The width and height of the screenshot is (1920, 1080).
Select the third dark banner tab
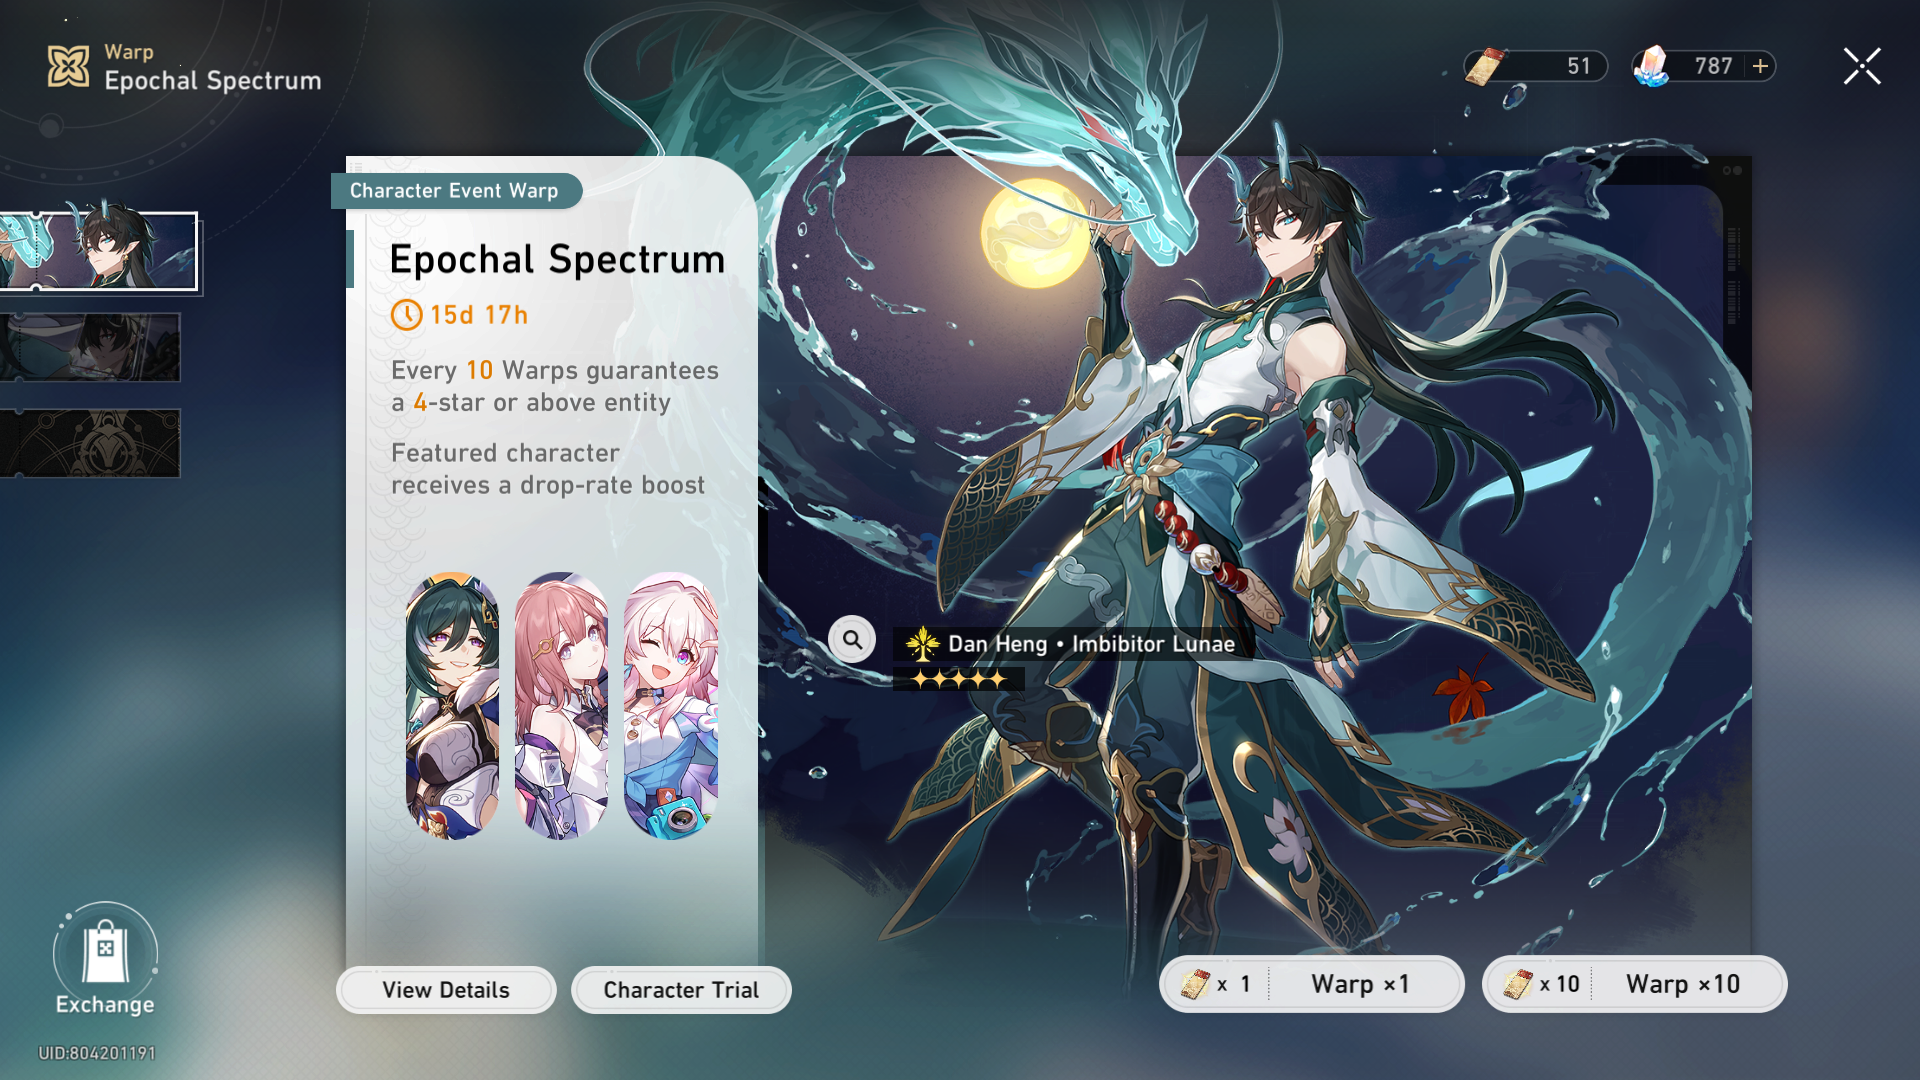click(x=90, y=443)
